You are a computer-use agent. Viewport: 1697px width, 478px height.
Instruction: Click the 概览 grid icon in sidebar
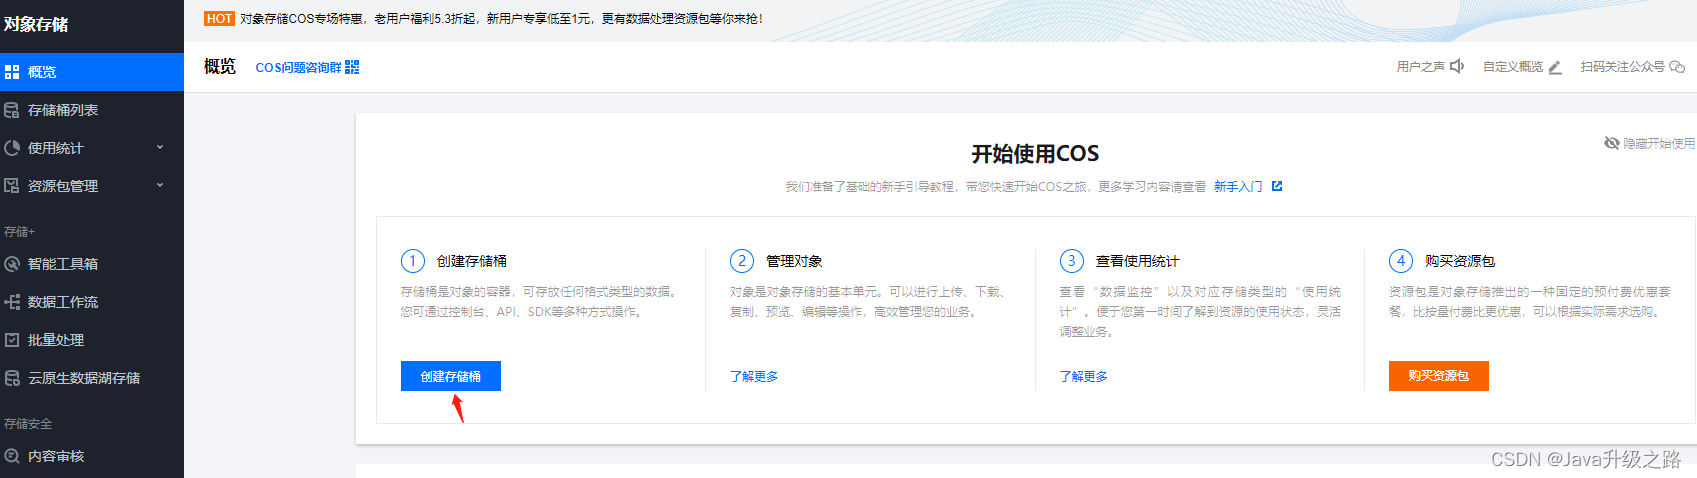(x=12, y=72)
